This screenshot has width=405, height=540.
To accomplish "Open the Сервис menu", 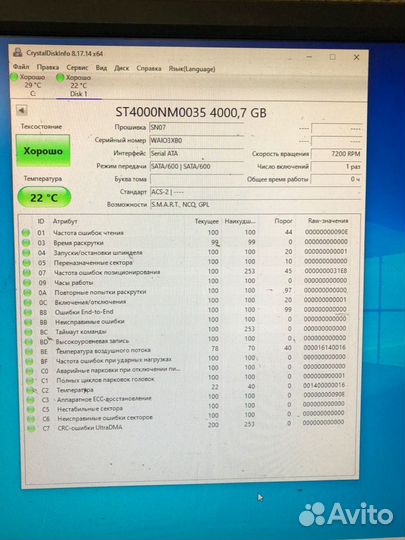I will click(x=77, y=68).
